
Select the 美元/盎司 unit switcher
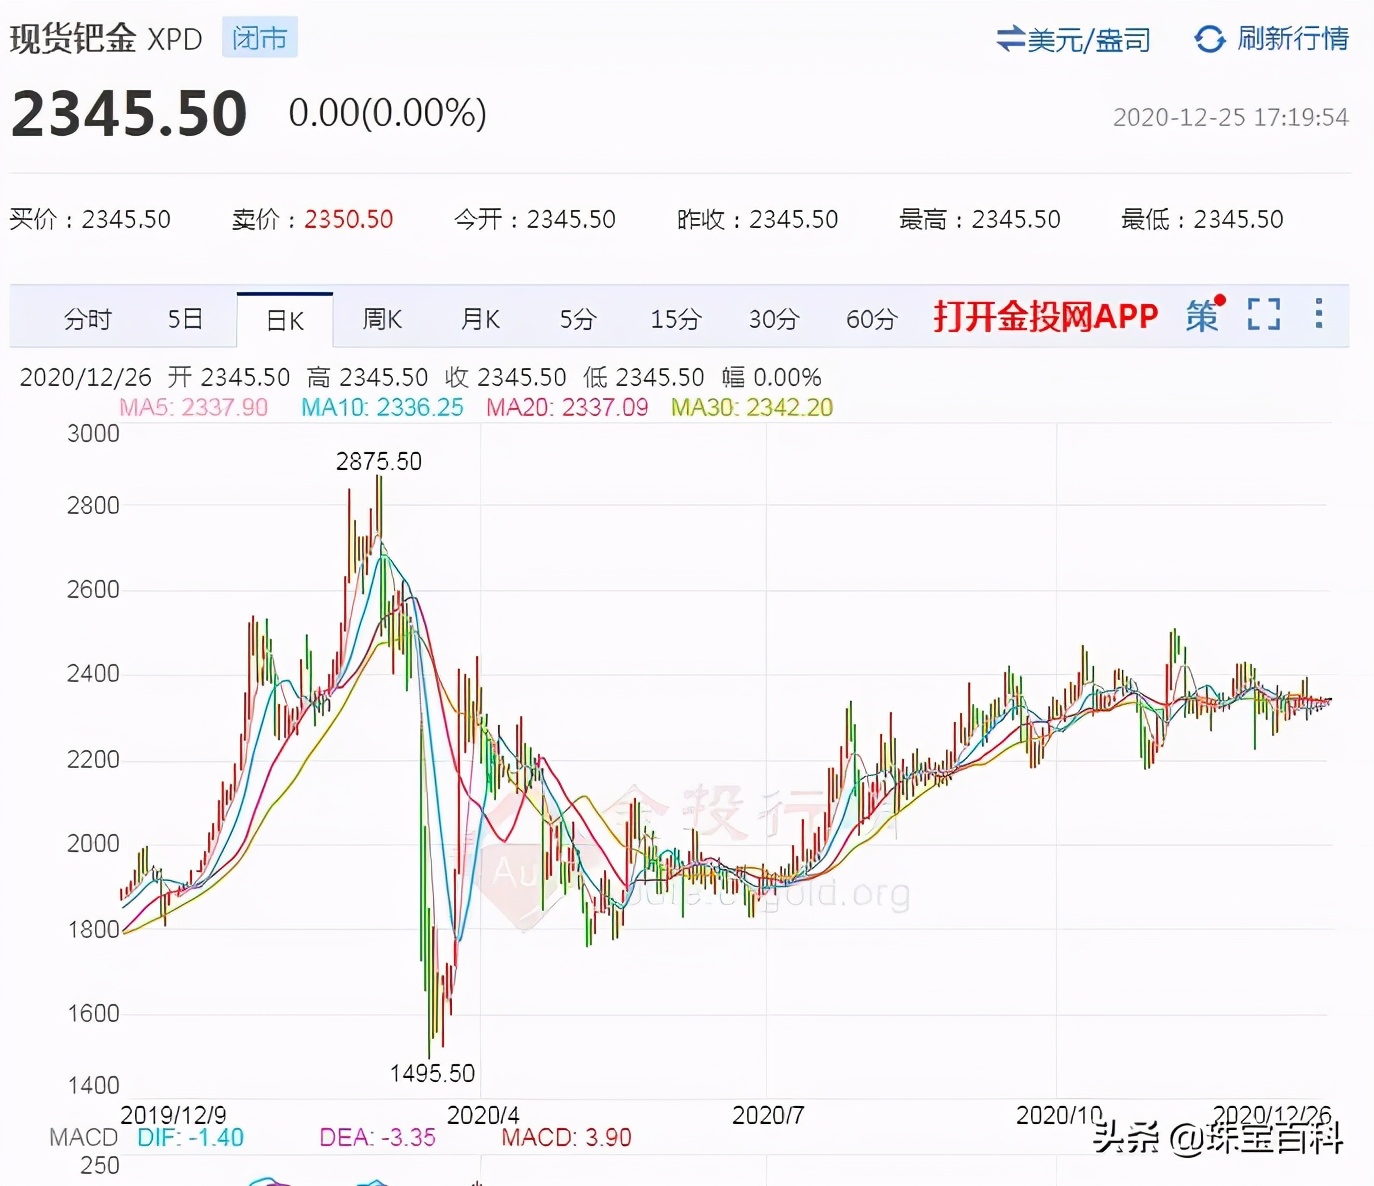[1085, 40]
